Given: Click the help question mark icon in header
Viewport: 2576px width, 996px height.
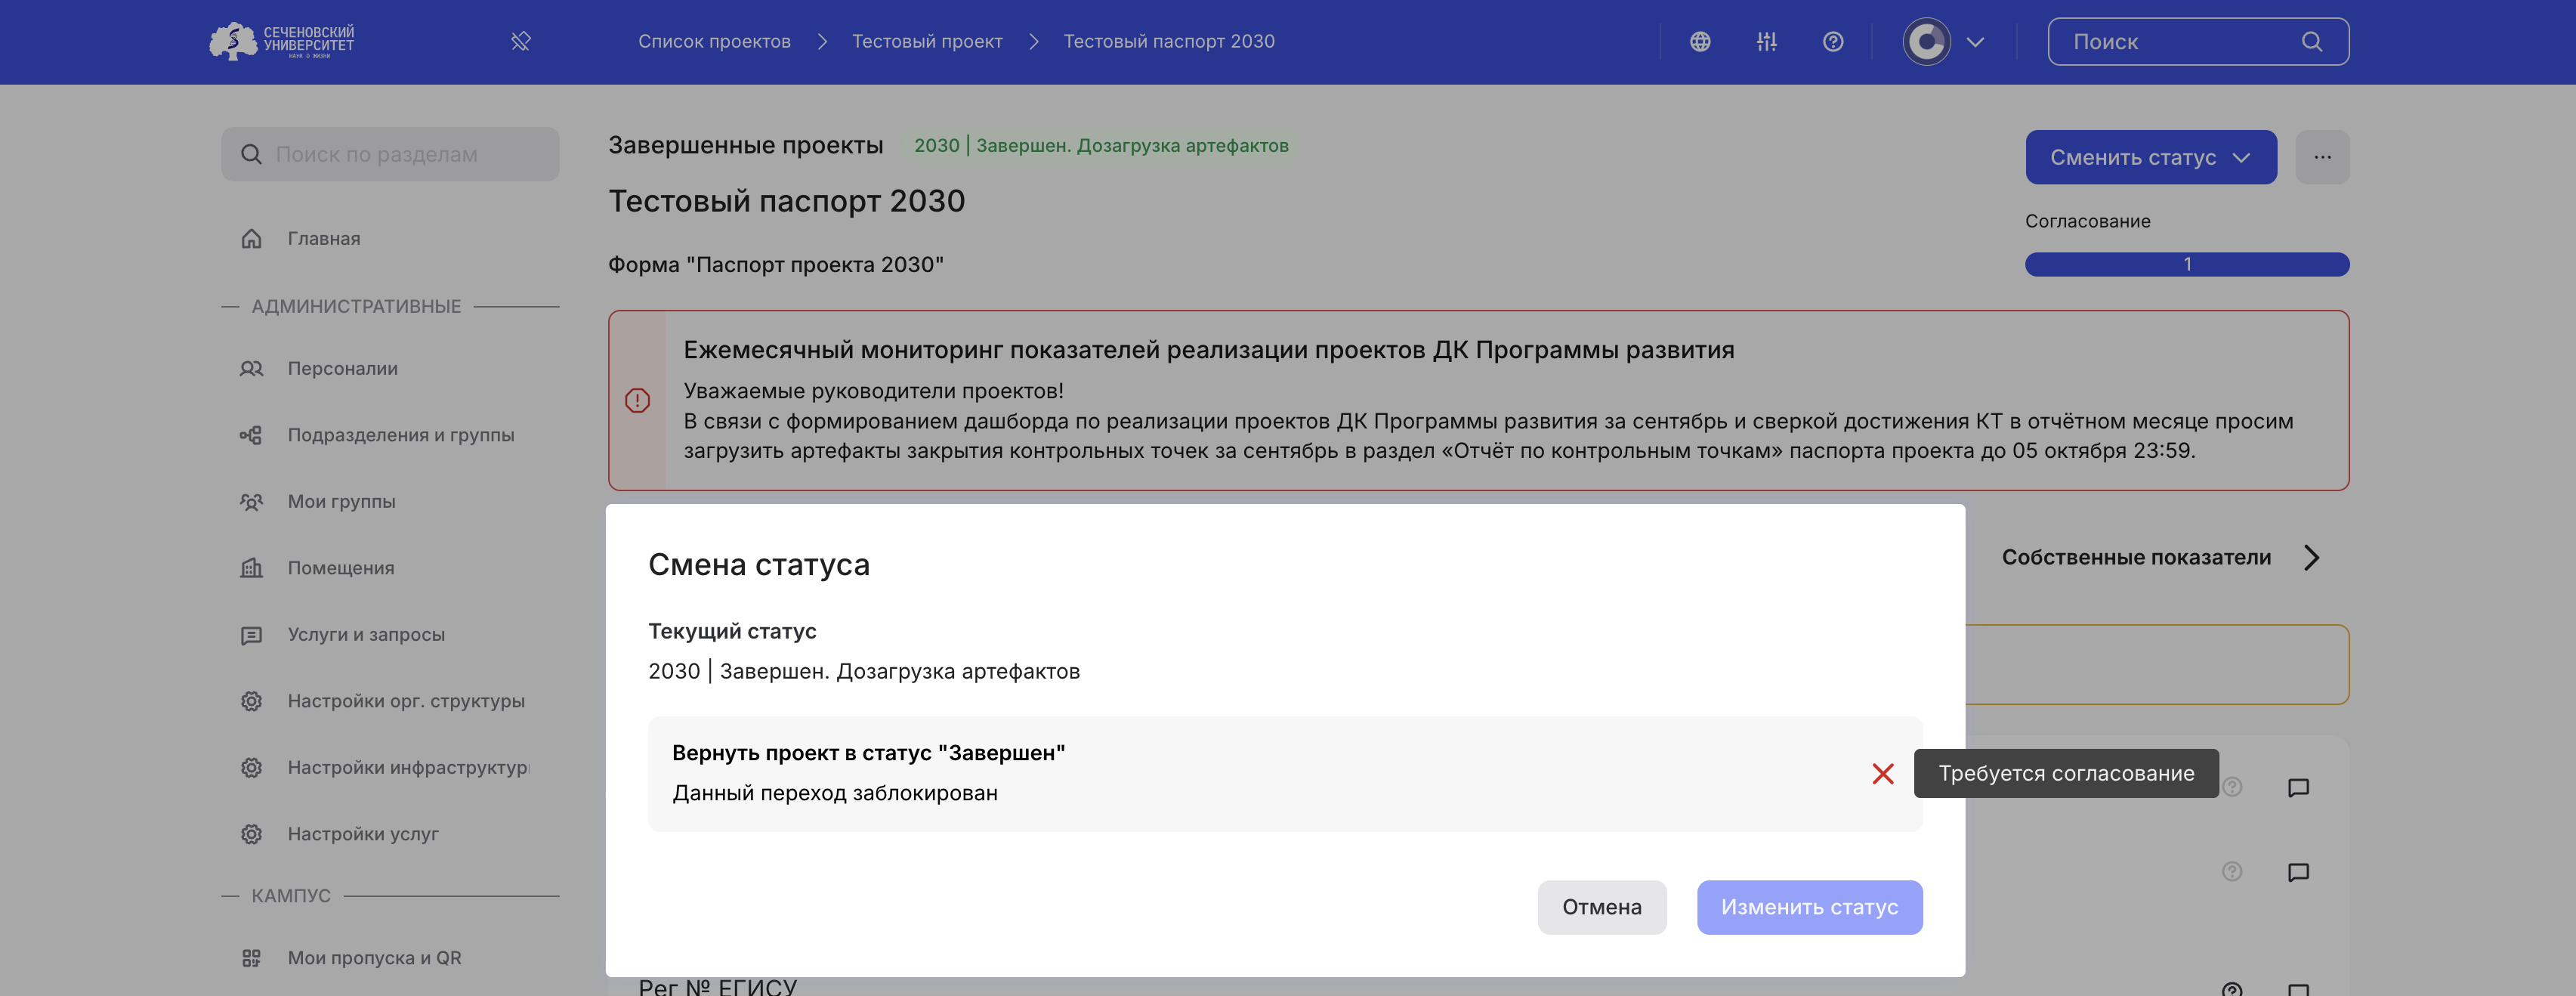Looking at the screenshot, I should (1833, 42).
